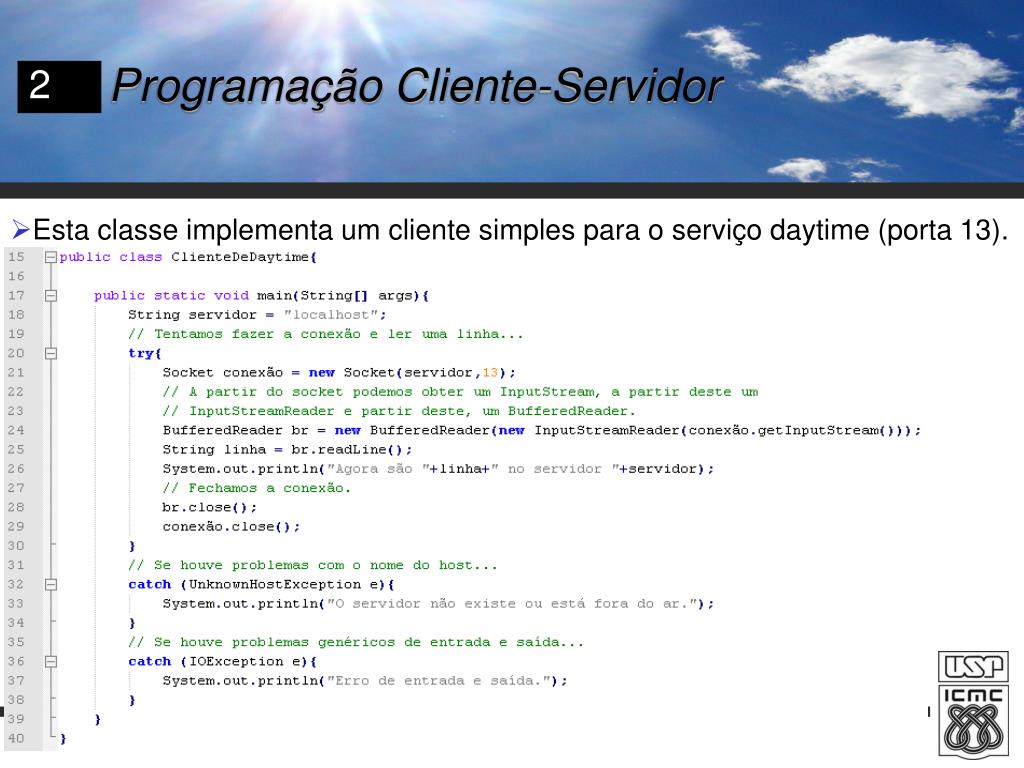
Task: Click line number 32 in the gutter
Action: tap(16, 584)
